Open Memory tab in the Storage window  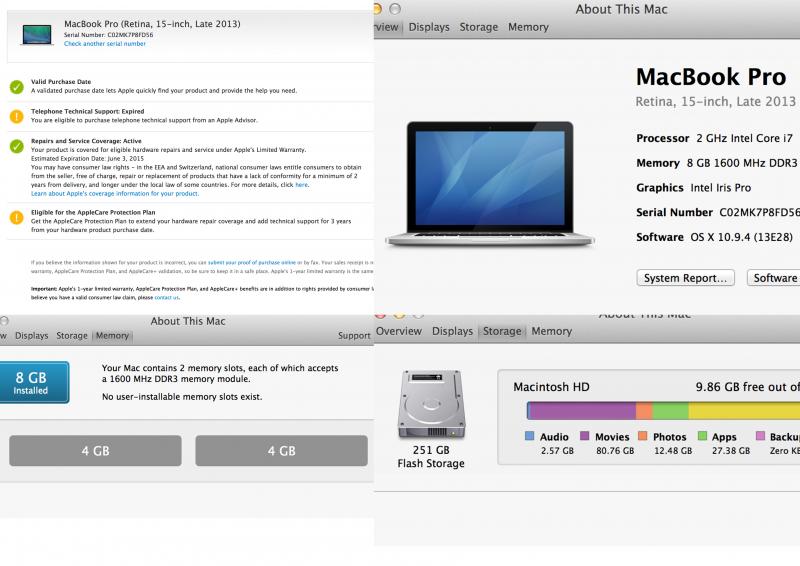click(552, 331)
